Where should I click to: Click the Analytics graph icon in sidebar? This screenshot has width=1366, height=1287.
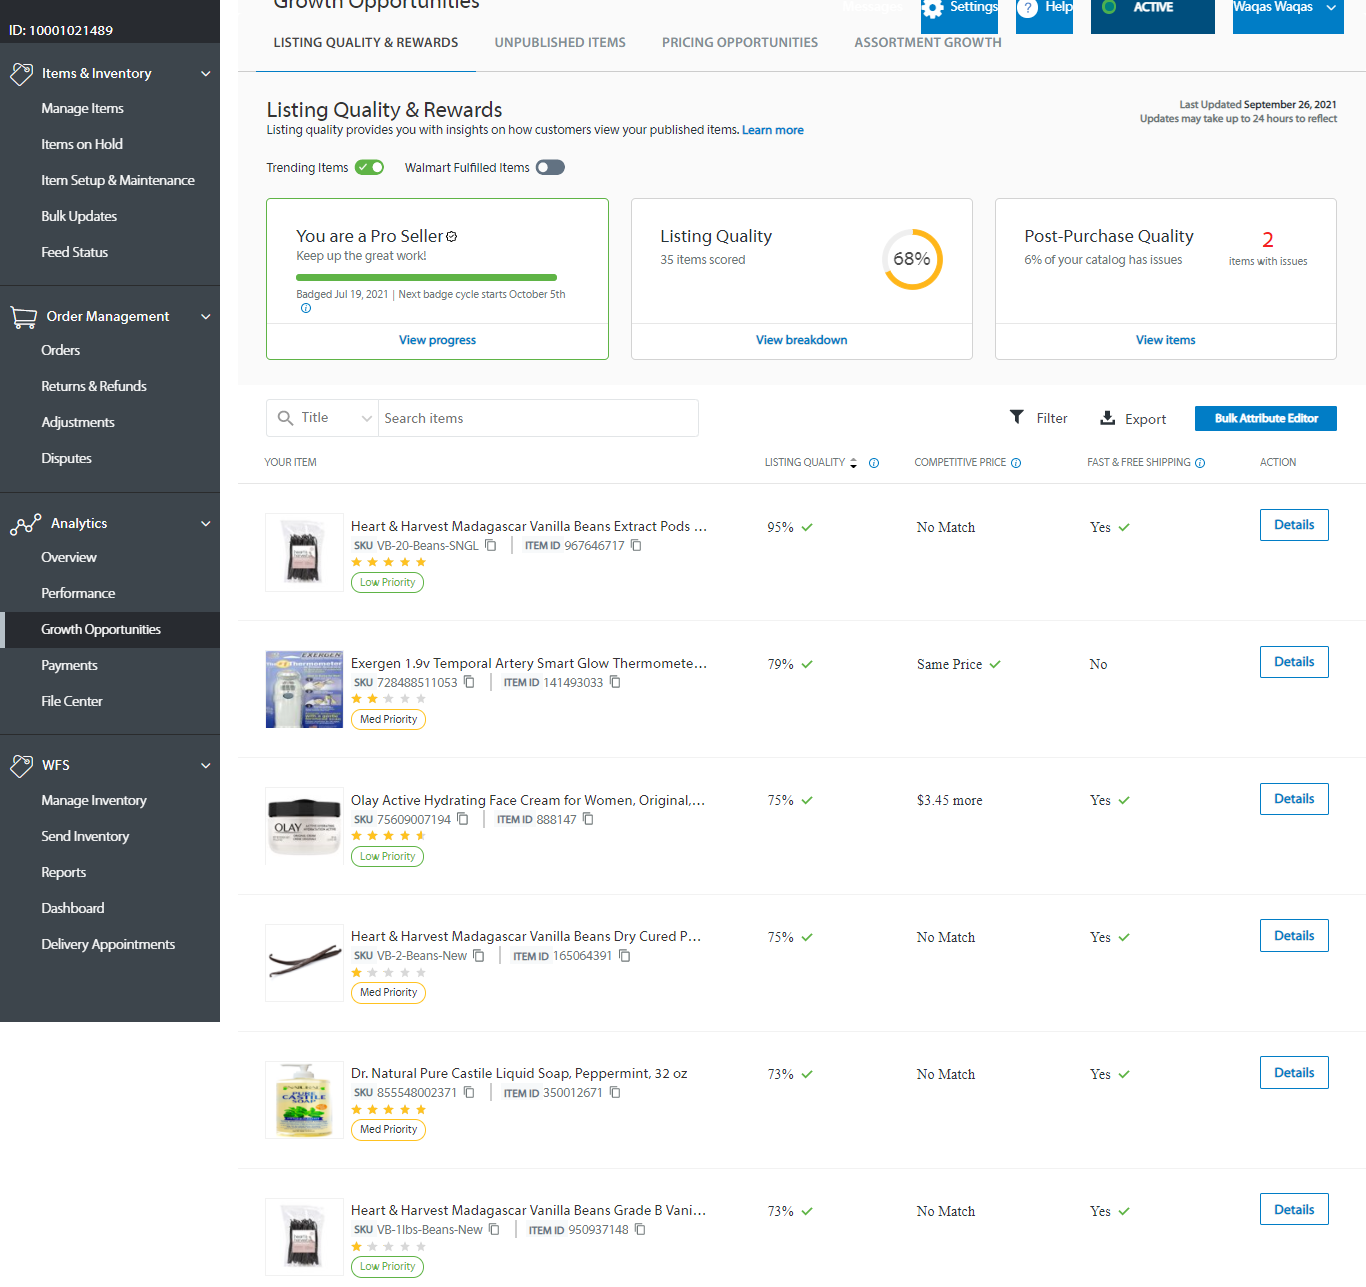(x=25, y=524)
